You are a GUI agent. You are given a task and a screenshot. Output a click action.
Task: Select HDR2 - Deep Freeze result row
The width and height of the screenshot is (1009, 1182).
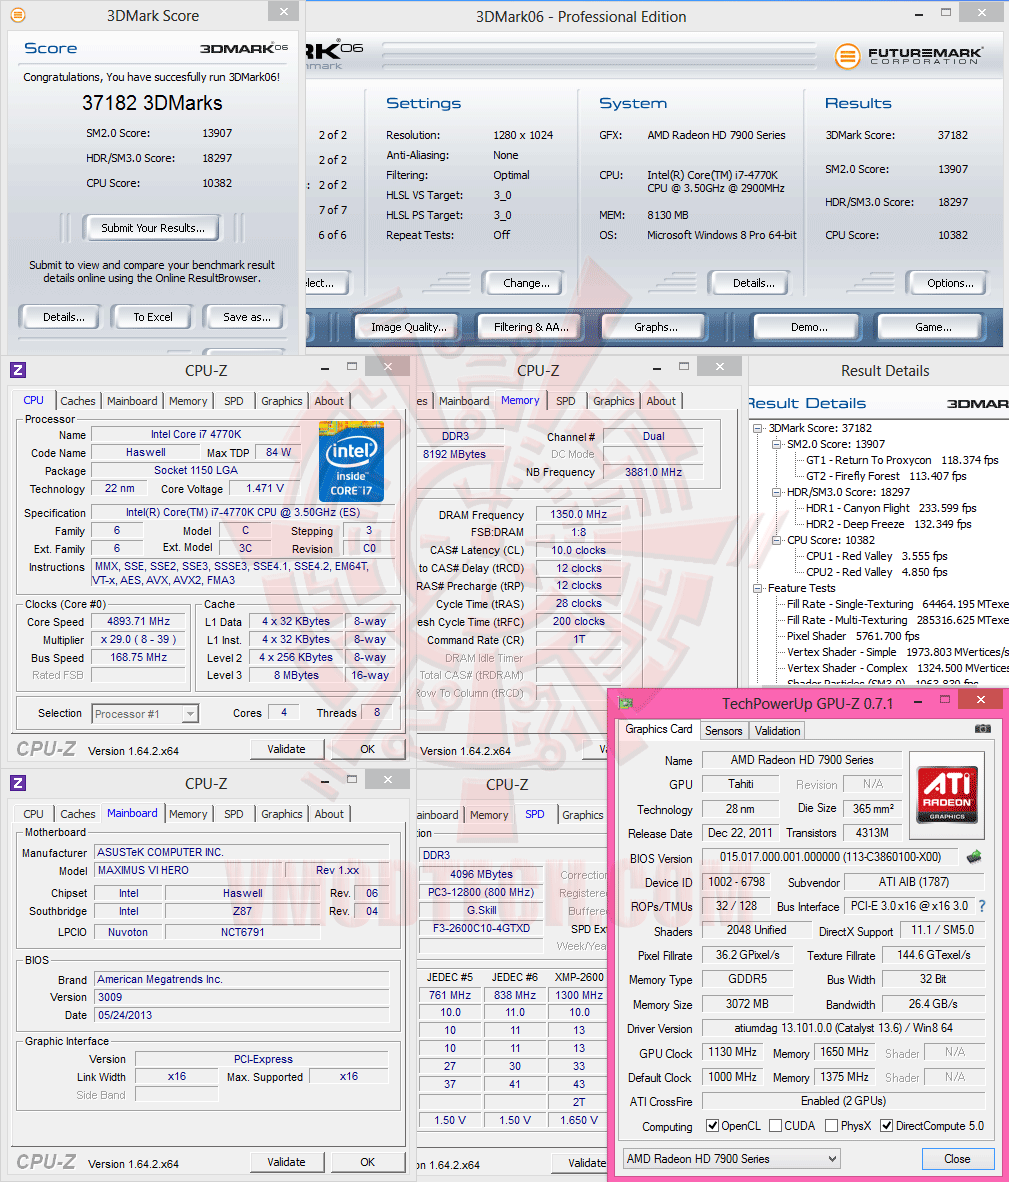888,524
